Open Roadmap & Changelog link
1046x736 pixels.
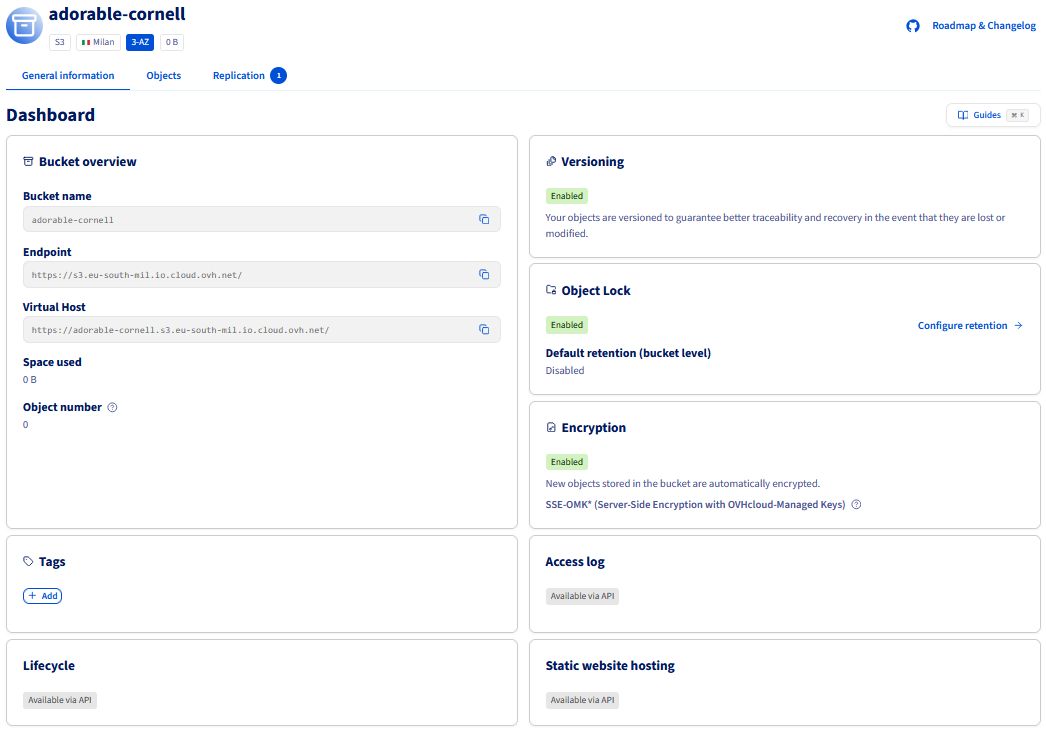coord(983,26)
